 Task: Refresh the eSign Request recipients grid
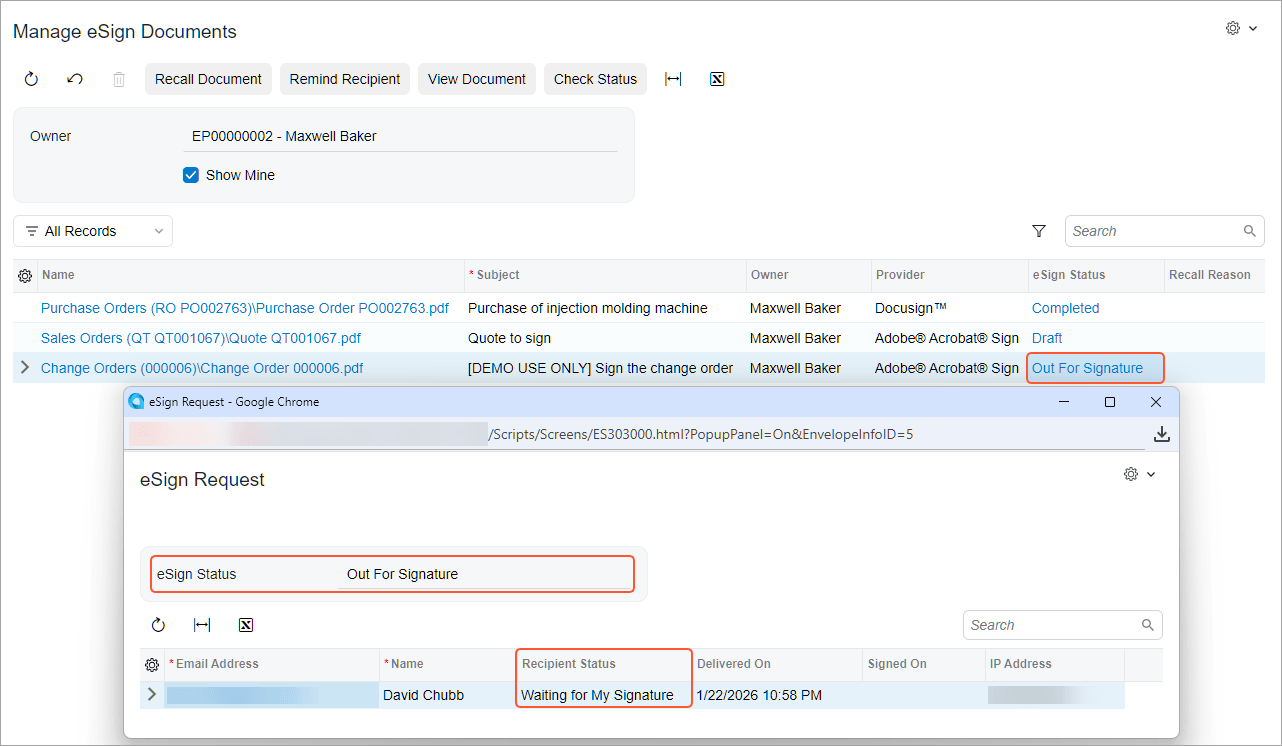tap(158, 625)
